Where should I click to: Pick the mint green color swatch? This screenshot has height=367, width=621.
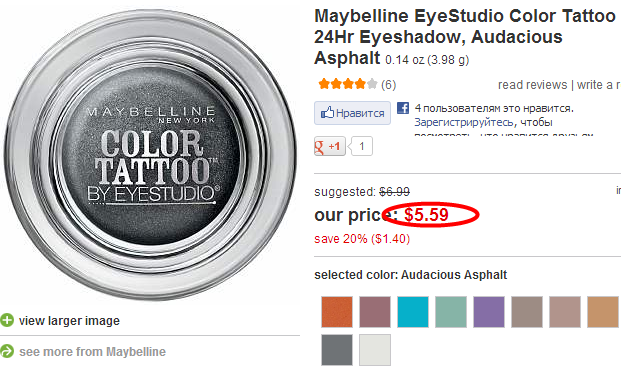coord(451,312)
